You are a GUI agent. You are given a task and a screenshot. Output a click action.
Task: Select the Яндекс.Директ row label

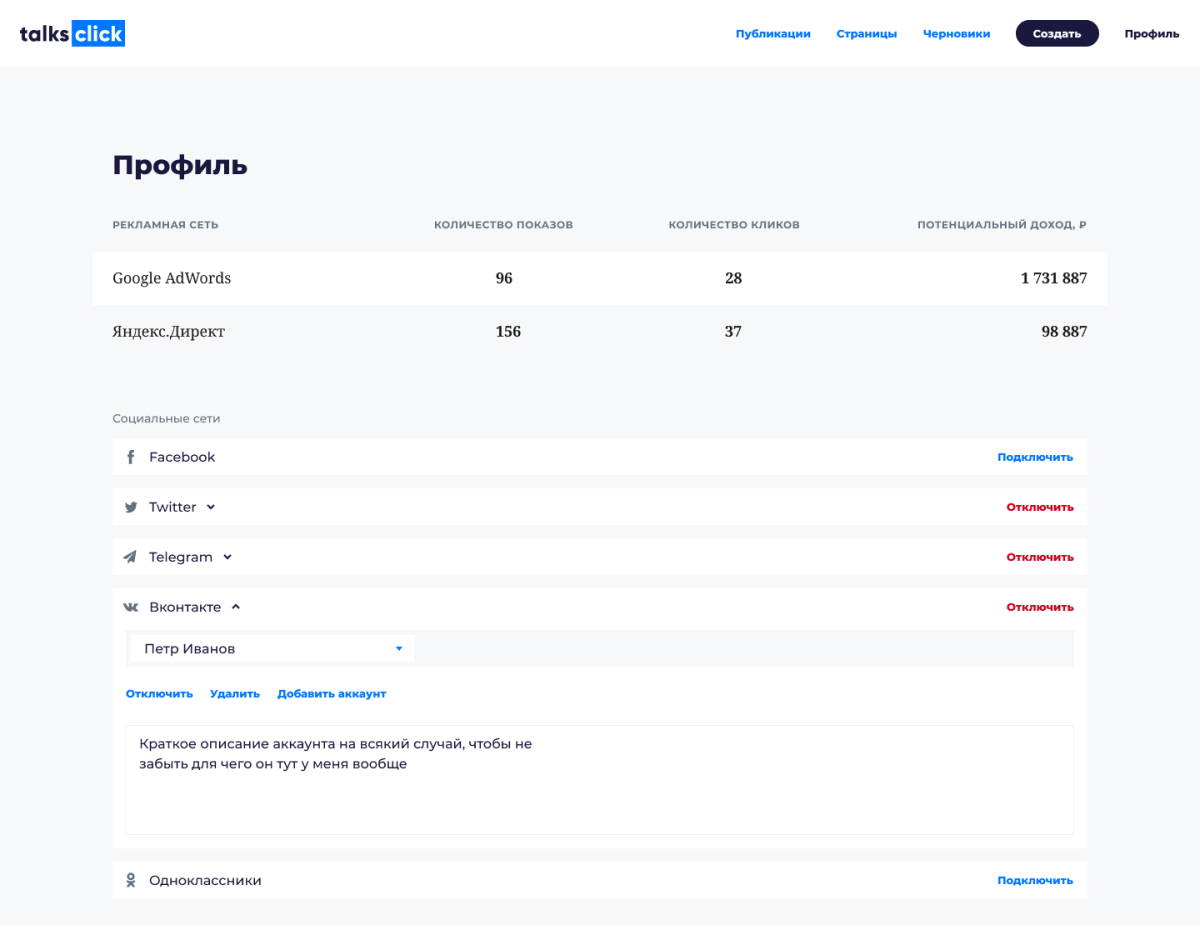(x=169, y=331)
